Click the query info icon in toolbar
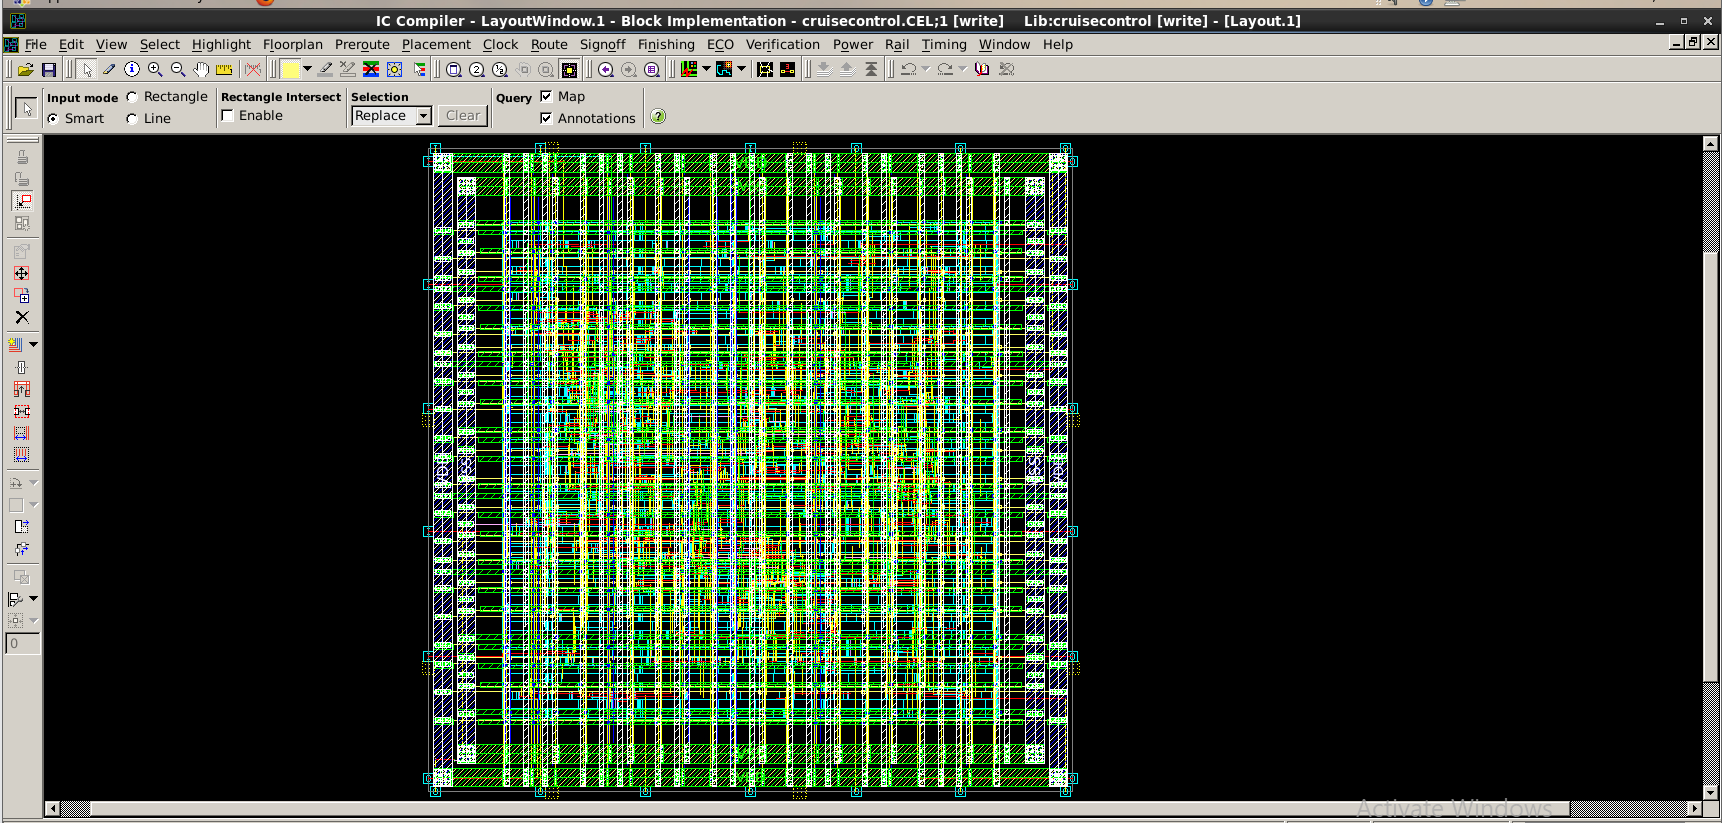This screenshot has width=1722, height=823. [x=132, y=70]
